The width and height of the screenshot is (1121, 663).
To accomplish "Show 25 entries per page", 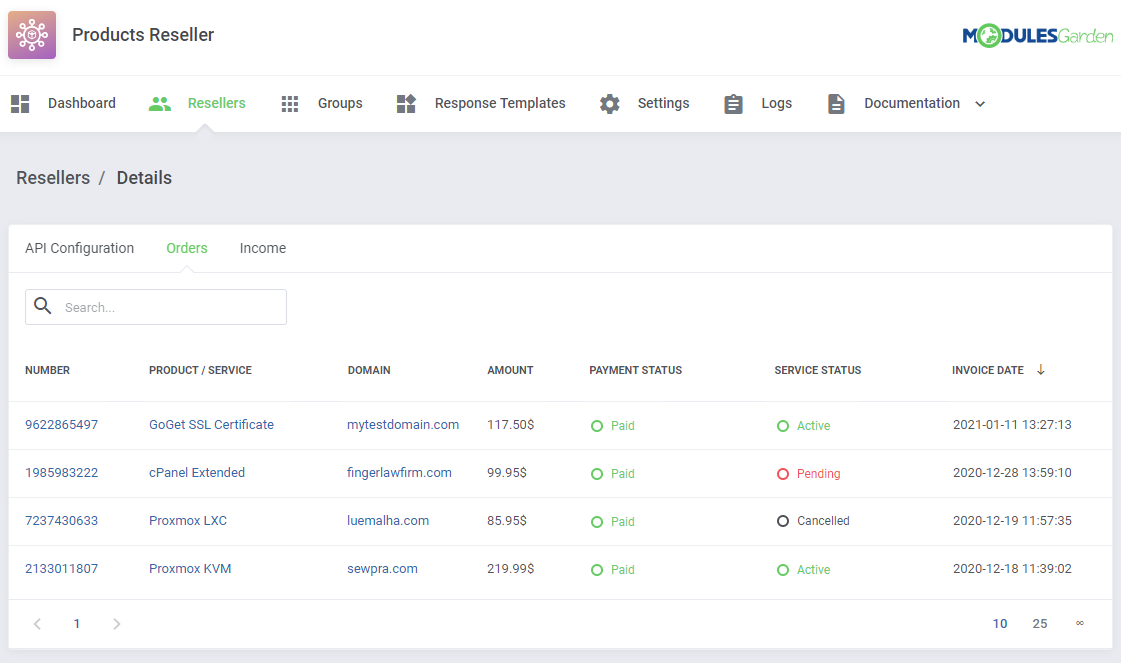I will point(1039,624).
